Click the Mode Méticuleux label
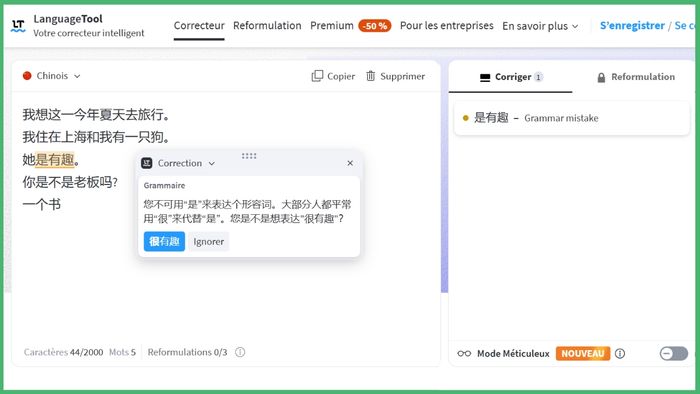Screen dimensions: 700x394 (513, 353)
